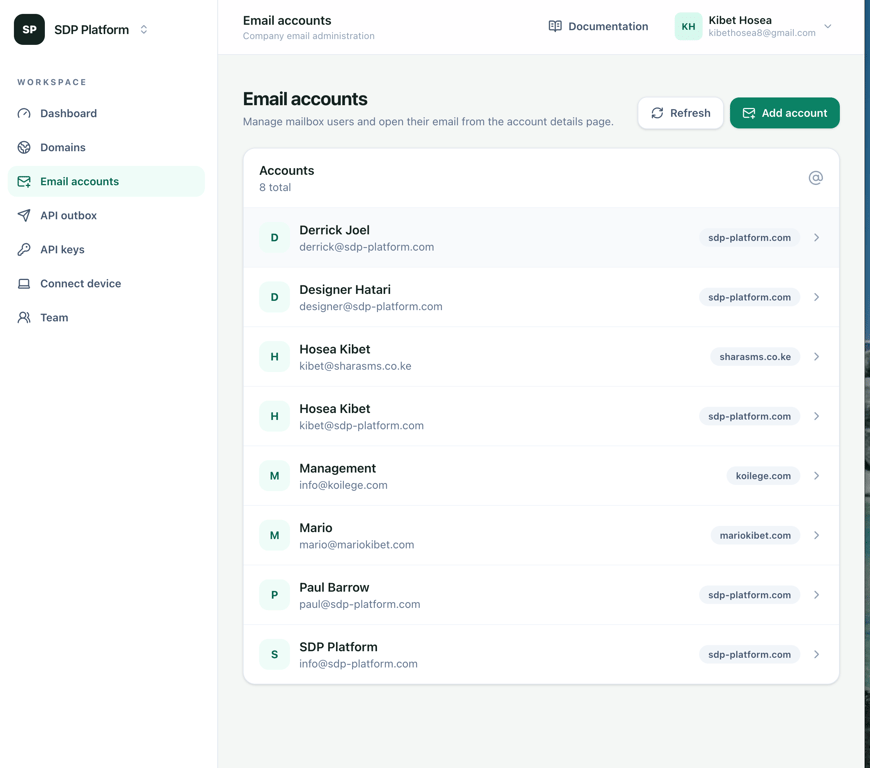This screenshot has height=768, width=870.
Task: Click the kibethosea8@gmail.com user email
Action: [762, 33]
